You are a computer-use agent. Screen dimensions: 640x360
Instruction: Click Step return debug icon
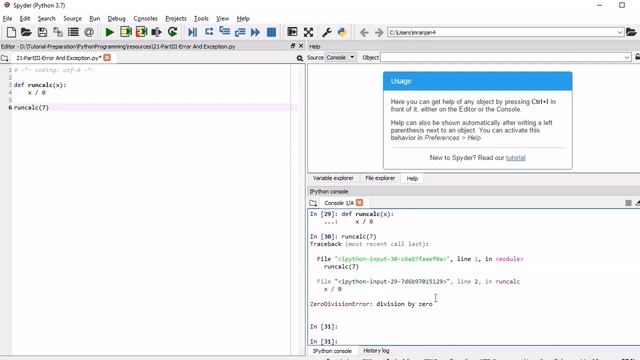pos(240,32)
